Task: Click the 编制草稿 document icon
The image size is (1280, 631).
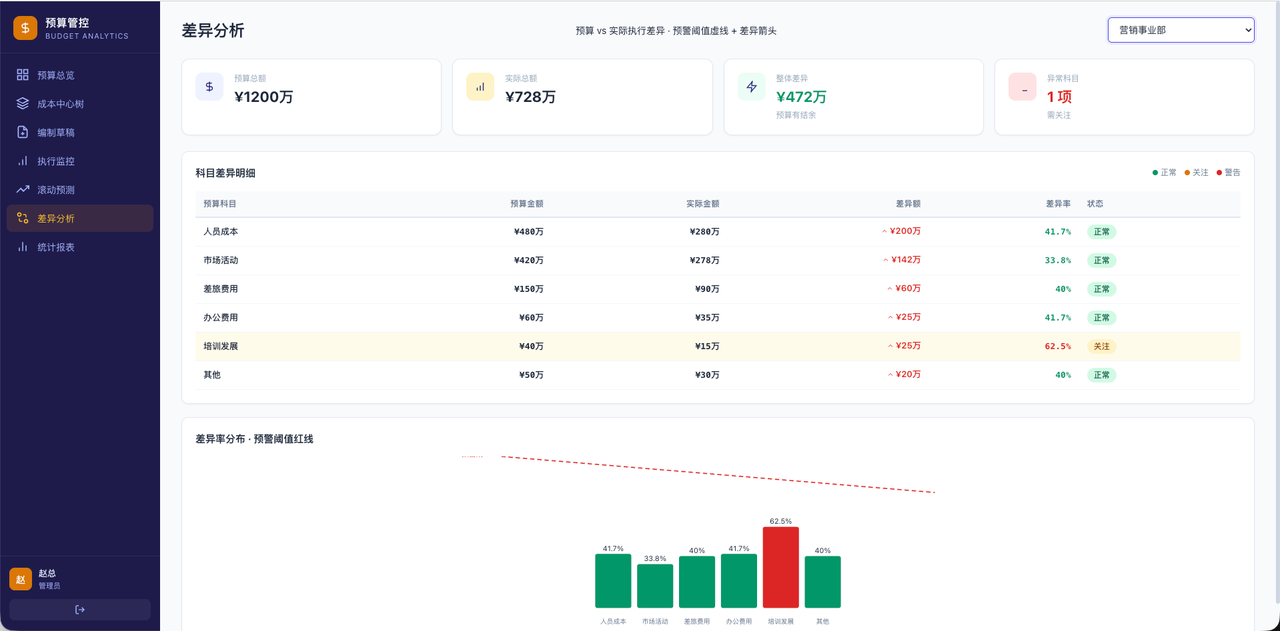Action: point(23,132)
